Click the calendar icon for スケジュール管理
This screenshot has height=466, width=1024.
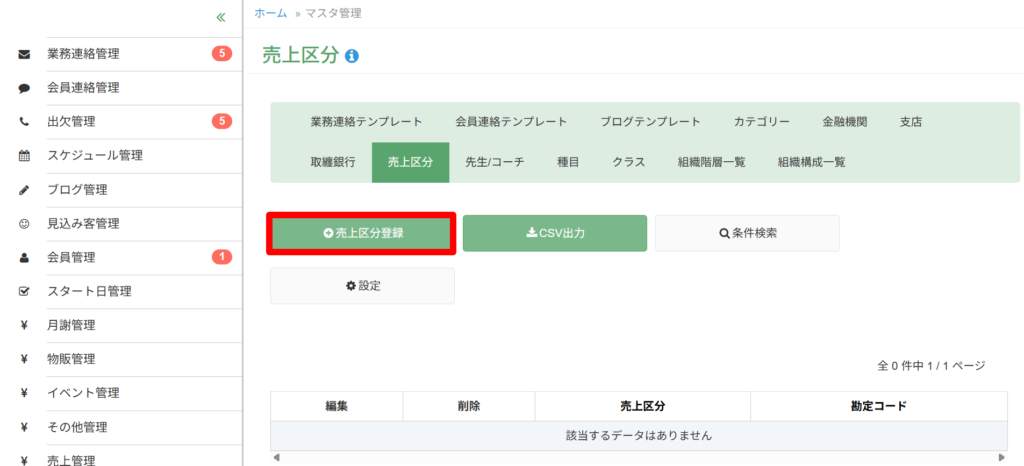(24, 156)
